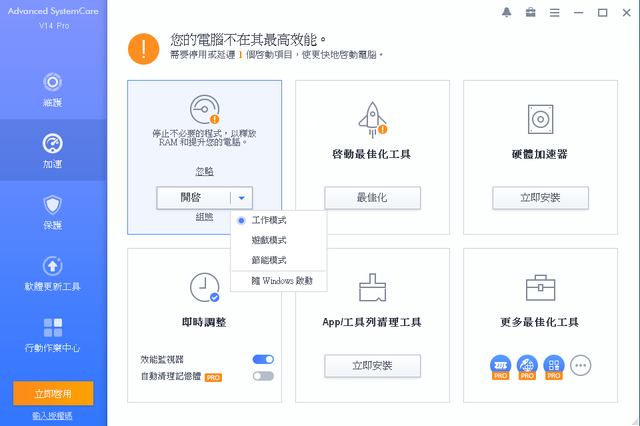Open 軟體更新工具 in the sidebar
The width and height of the screenshot is (640, 426).
pos(53,273)
